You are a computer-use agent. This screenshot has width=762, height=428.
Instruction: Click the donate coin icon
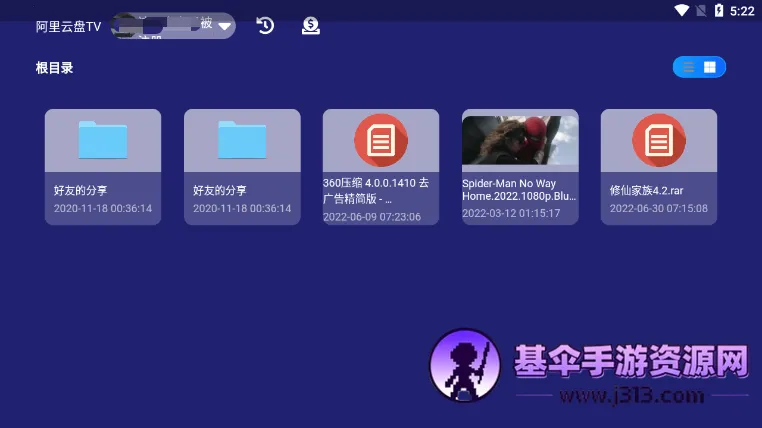pyautogui.click(x=311, y=25)
